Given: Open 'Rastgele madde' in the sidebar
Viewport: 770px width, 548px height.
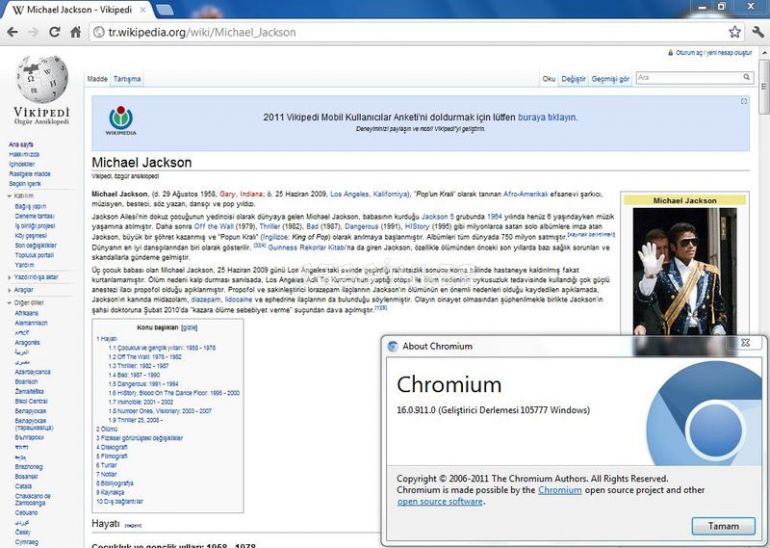Looking at the screenshot, I should [x=29, y=174].
